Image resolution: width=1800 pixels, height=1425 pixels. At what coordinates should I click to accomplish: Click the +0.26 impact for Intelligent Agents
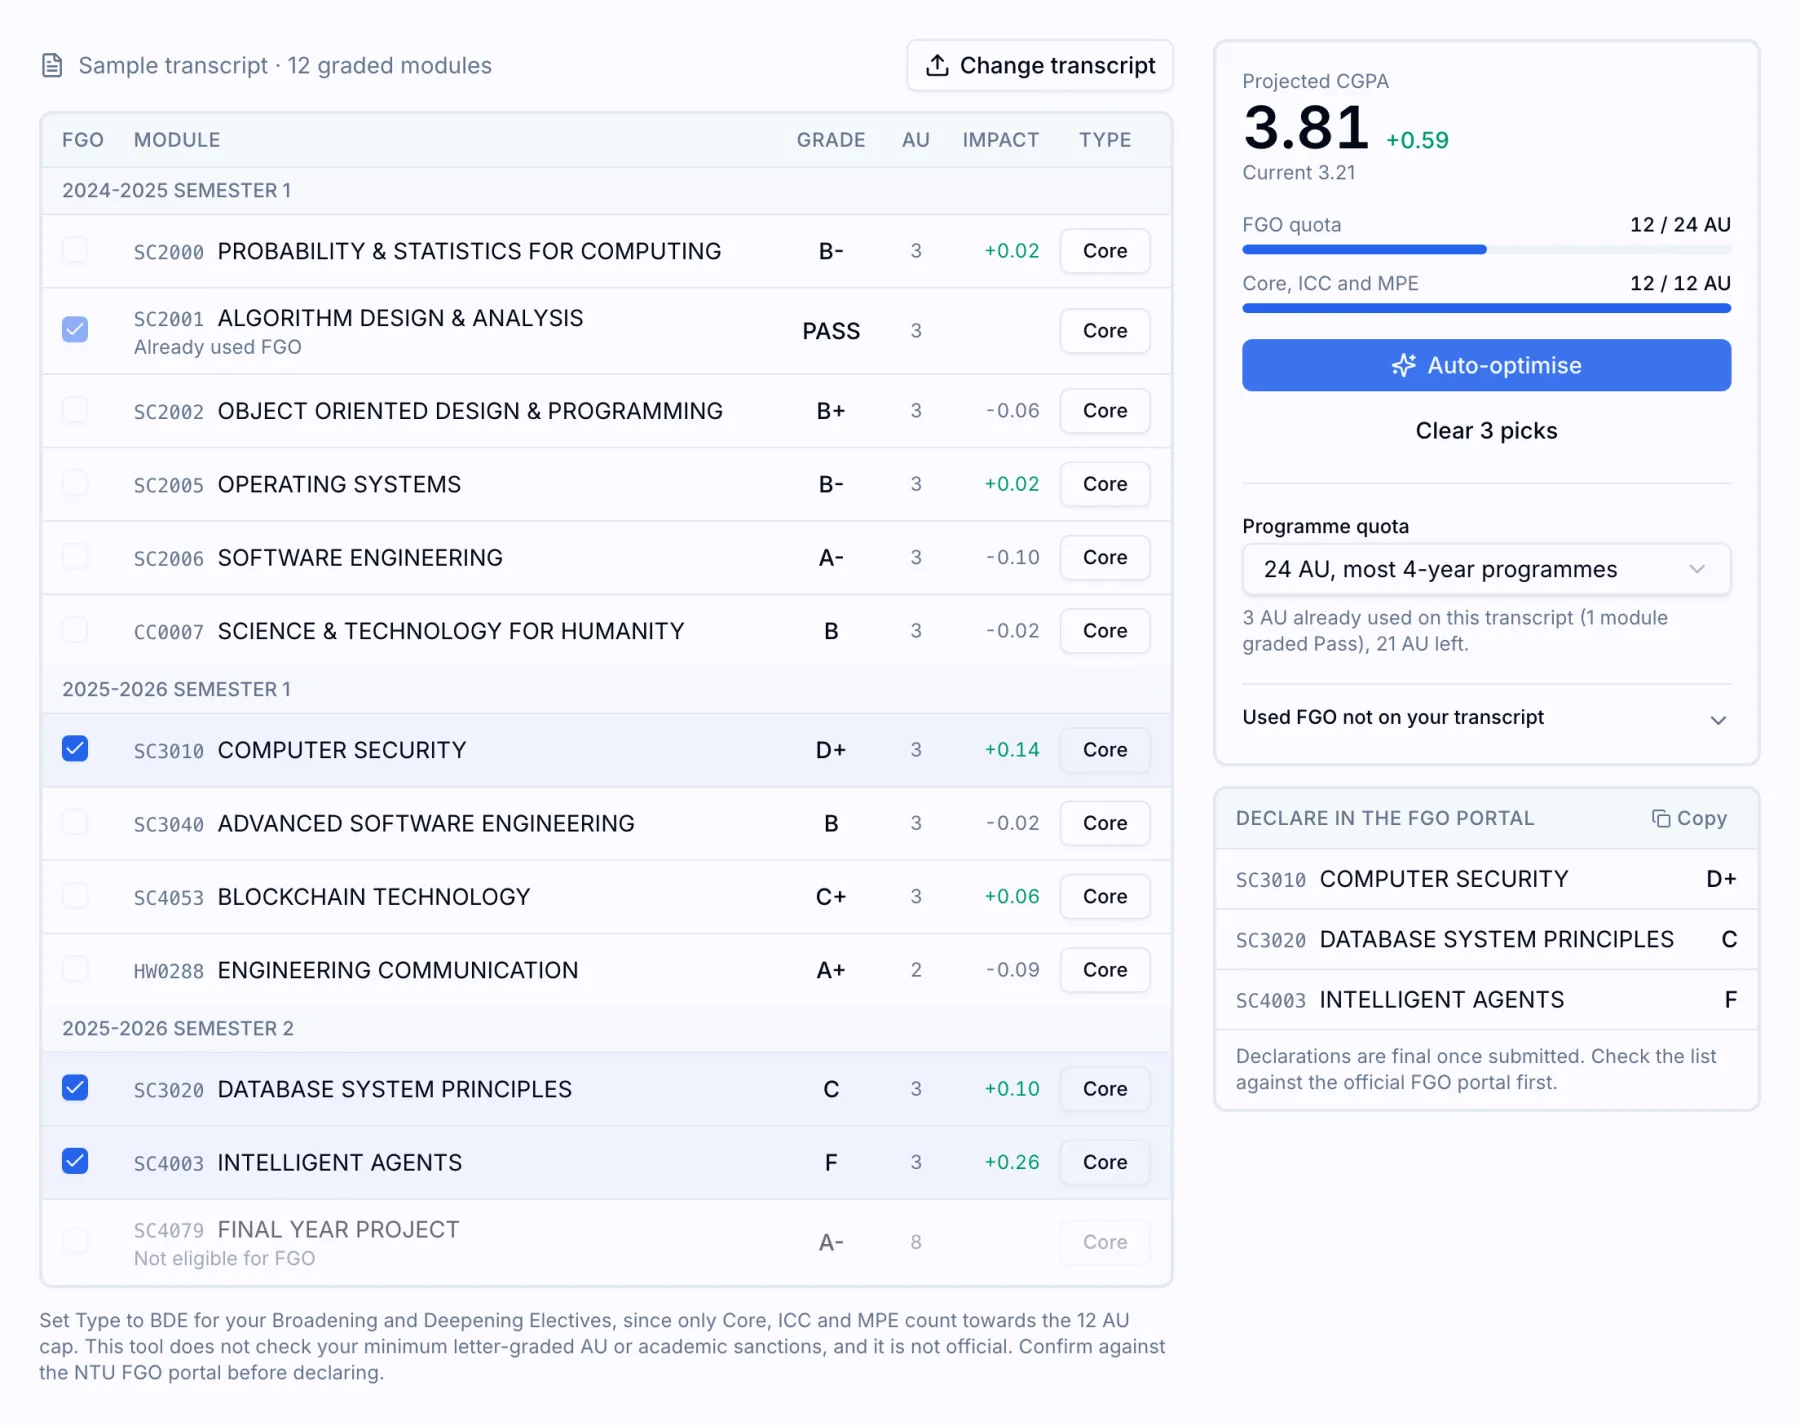click(x=1012, y=1162)
